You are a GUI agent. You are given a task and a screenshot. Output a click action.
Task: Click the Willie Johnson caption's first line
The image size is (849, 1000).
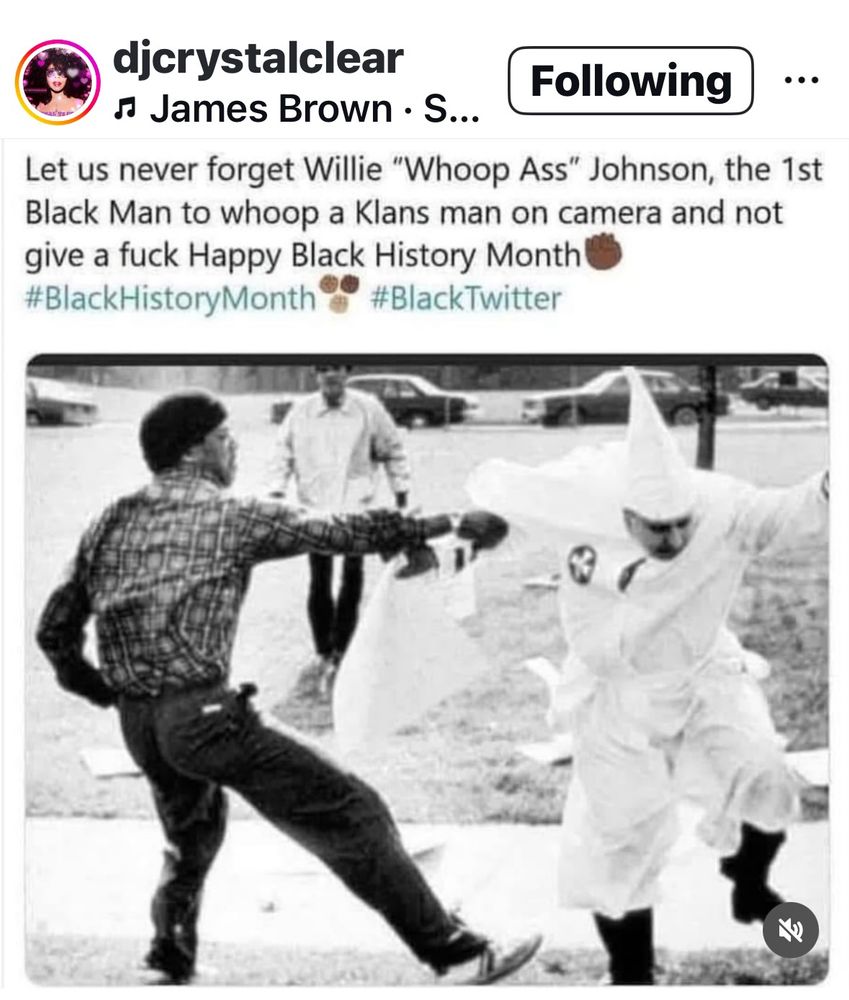pyautogui.click(x=424, y=170)
